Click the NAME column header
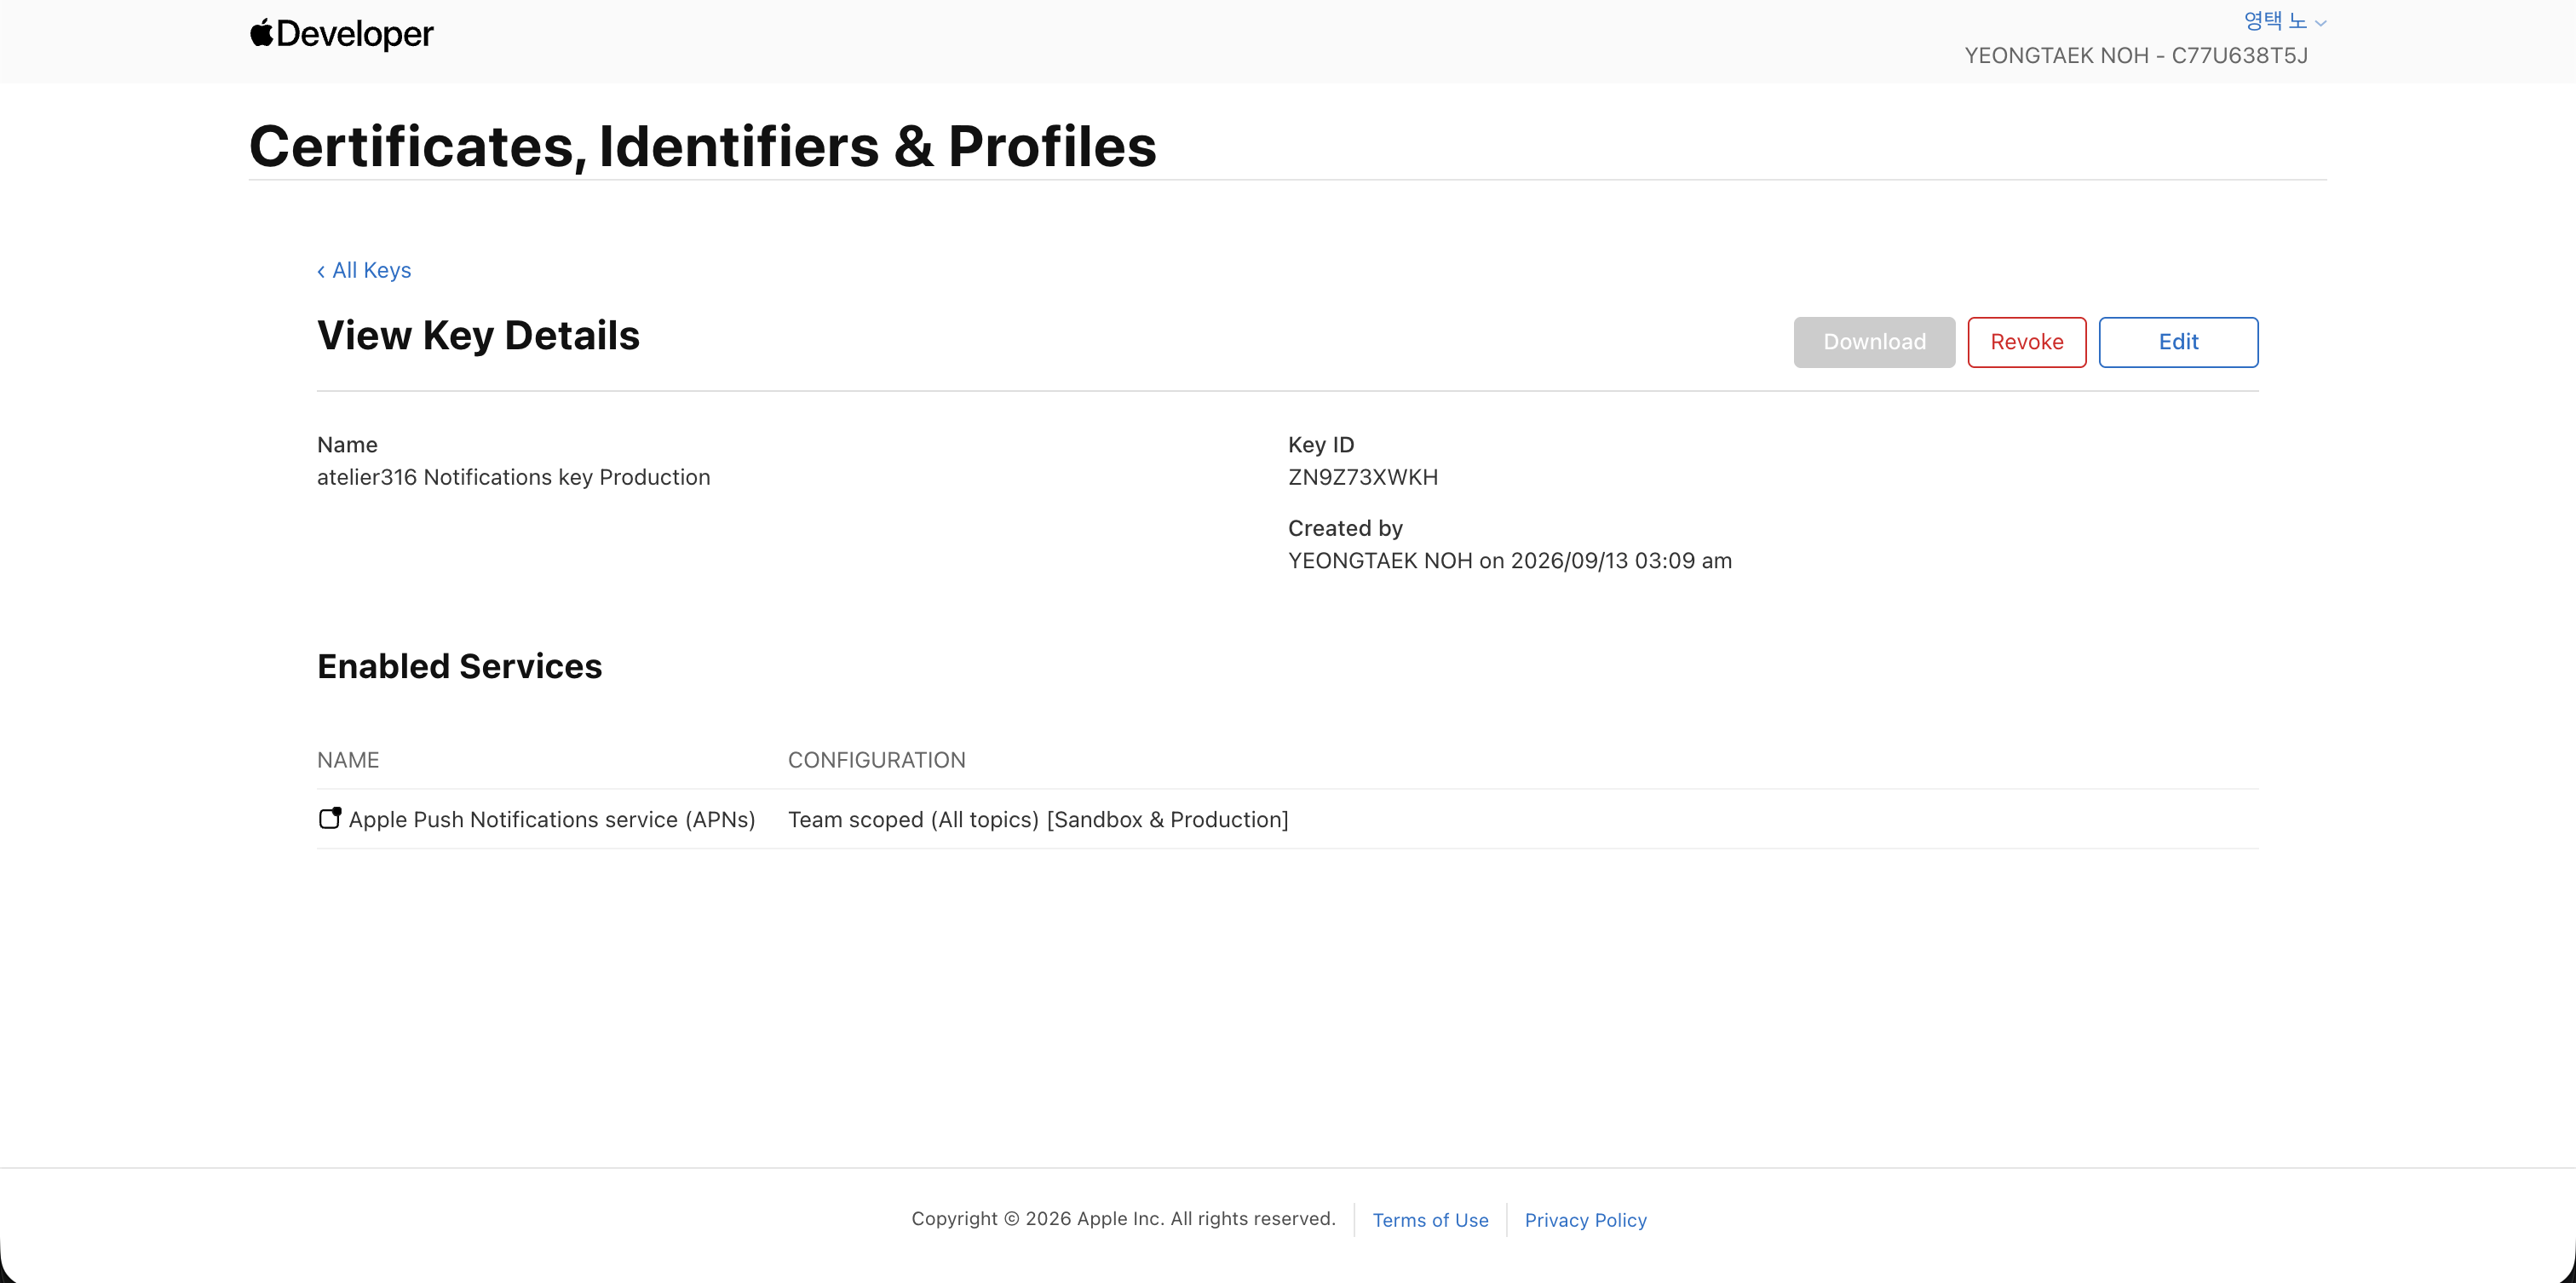 point(348,760)
